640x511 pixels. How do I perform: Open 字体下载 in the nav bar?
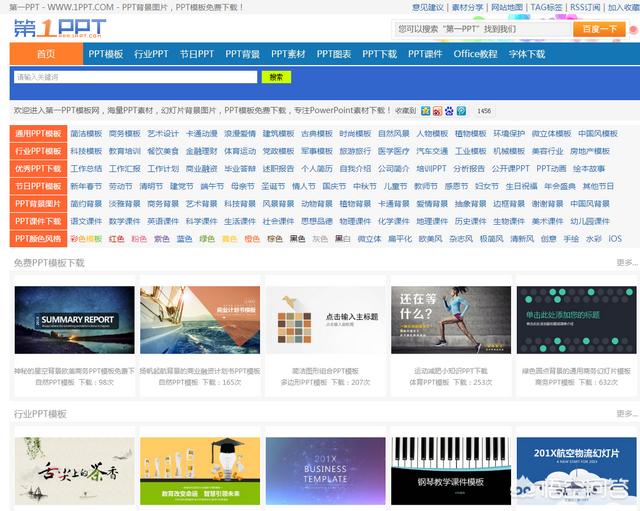pyautogui.click(x=527, y=54)
